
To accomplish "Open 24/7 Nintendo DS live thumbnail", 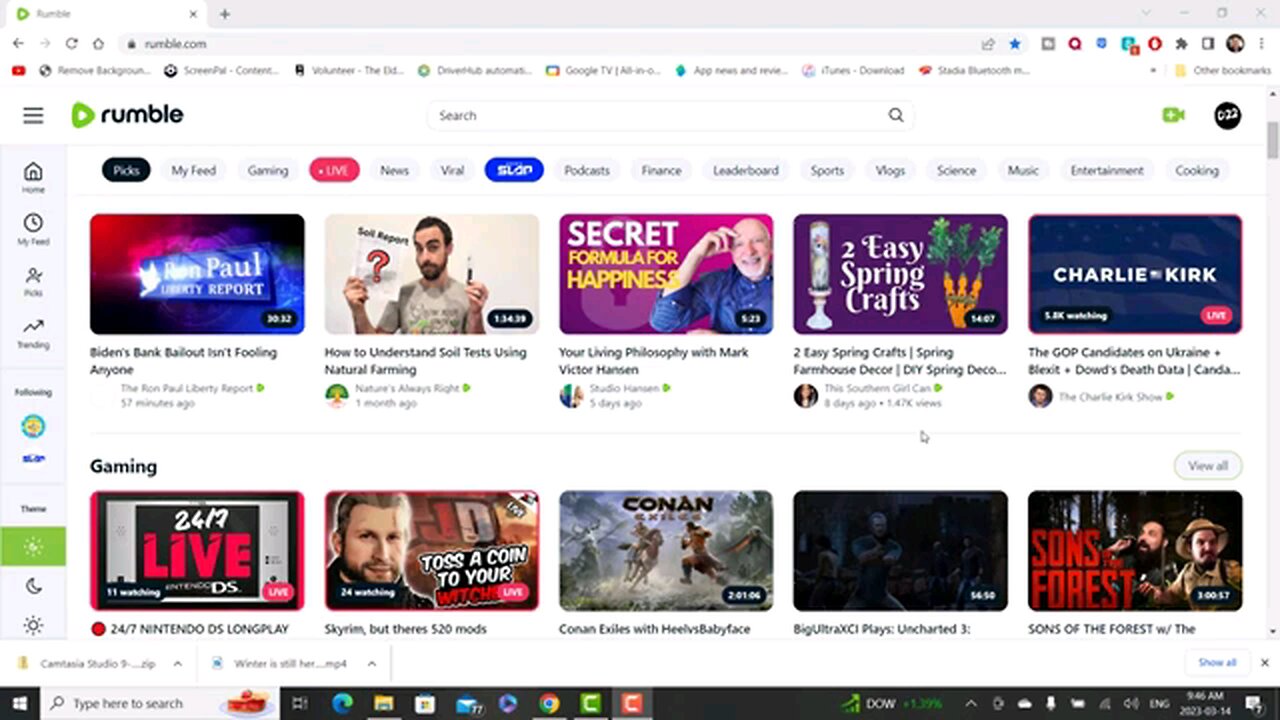I will coord(197,551).
